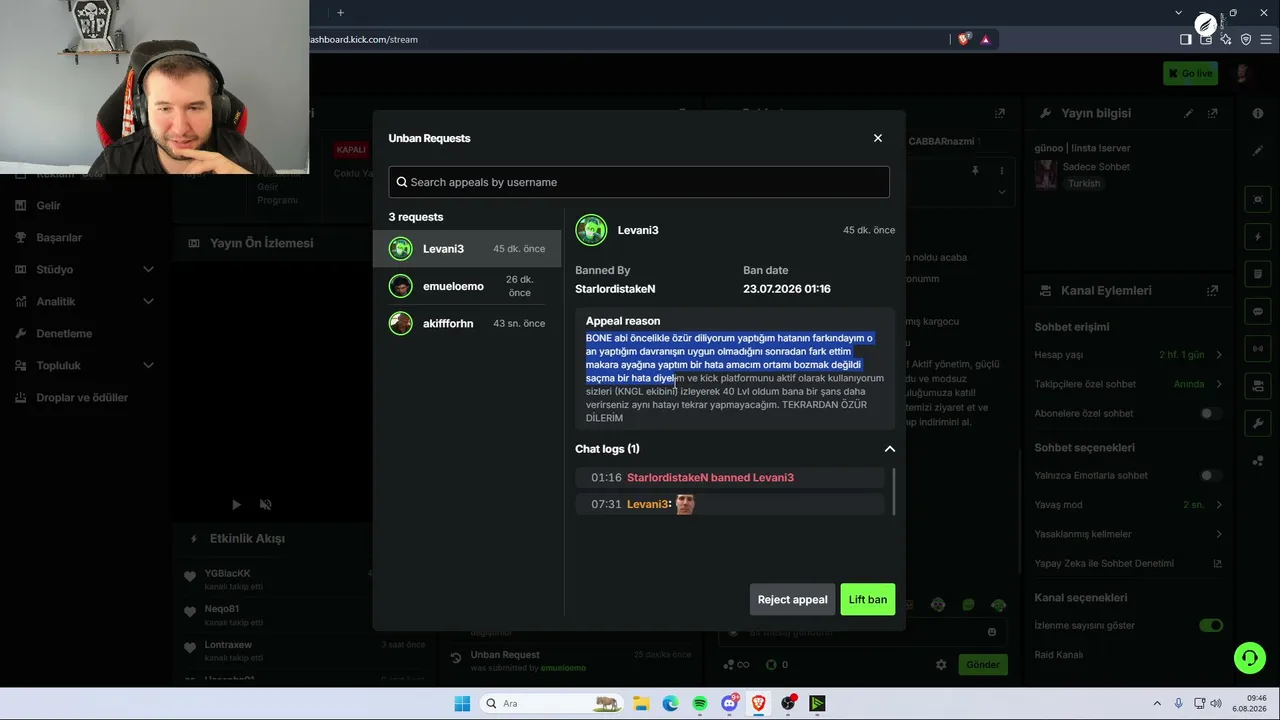Open Denetleme sidebar item

tap(64, 333)
